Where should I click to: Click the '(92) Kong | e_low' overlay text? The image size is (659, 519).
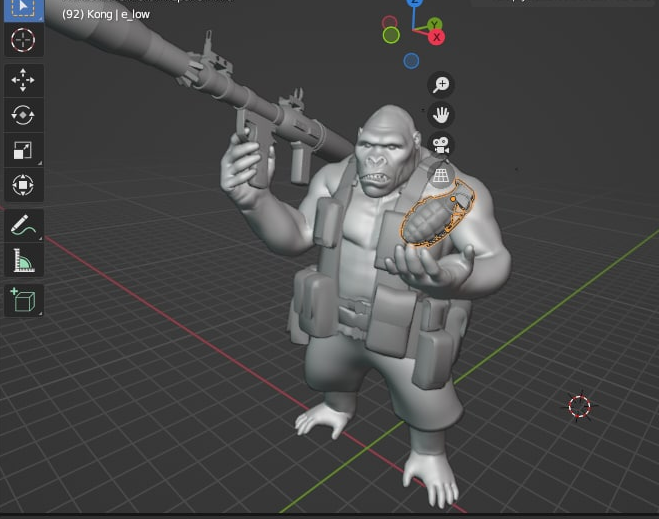coord(105,14)
